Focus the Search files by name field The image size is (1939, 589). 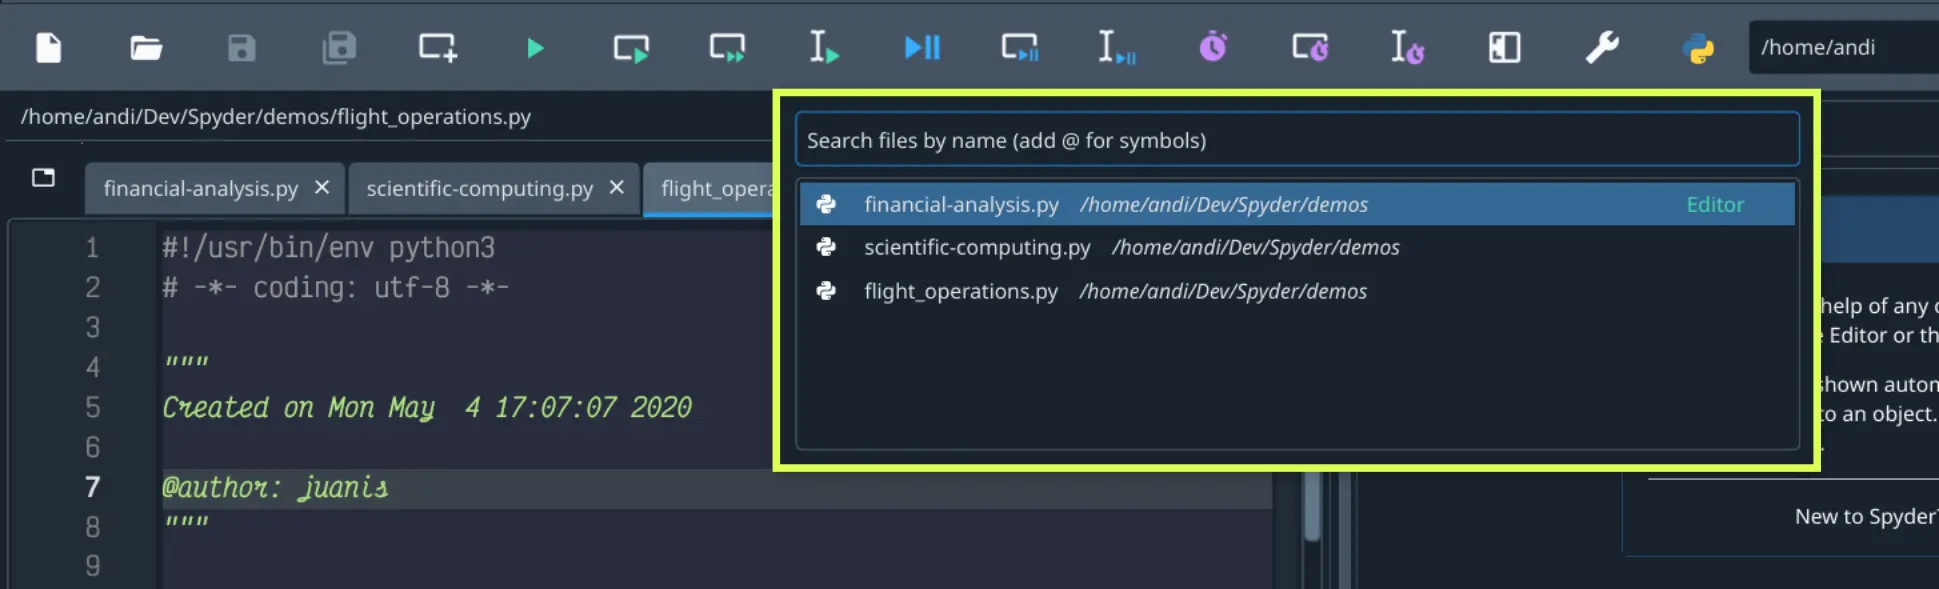tap(1297, 140)
